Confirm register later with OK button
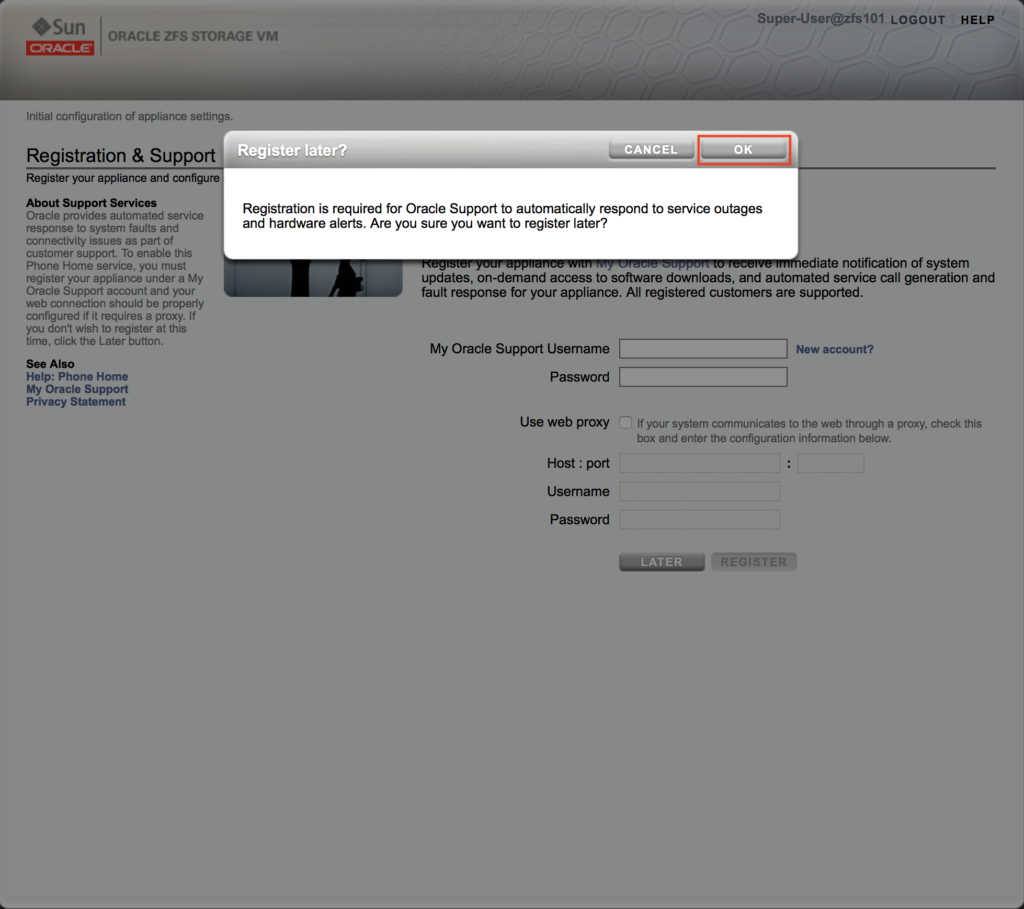 tap(743, 150)
